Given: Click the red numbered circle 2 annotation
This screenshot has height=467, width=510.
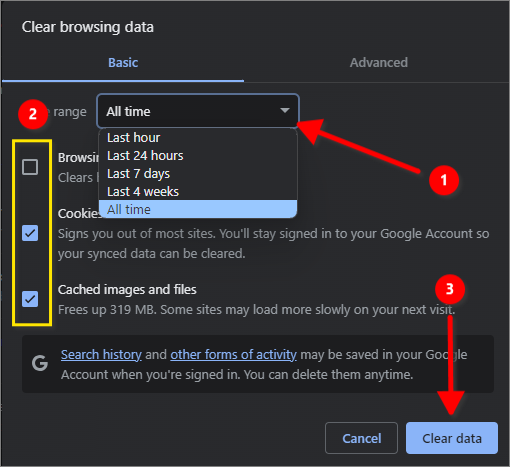Looking at the screenshot, I should 33,114.
